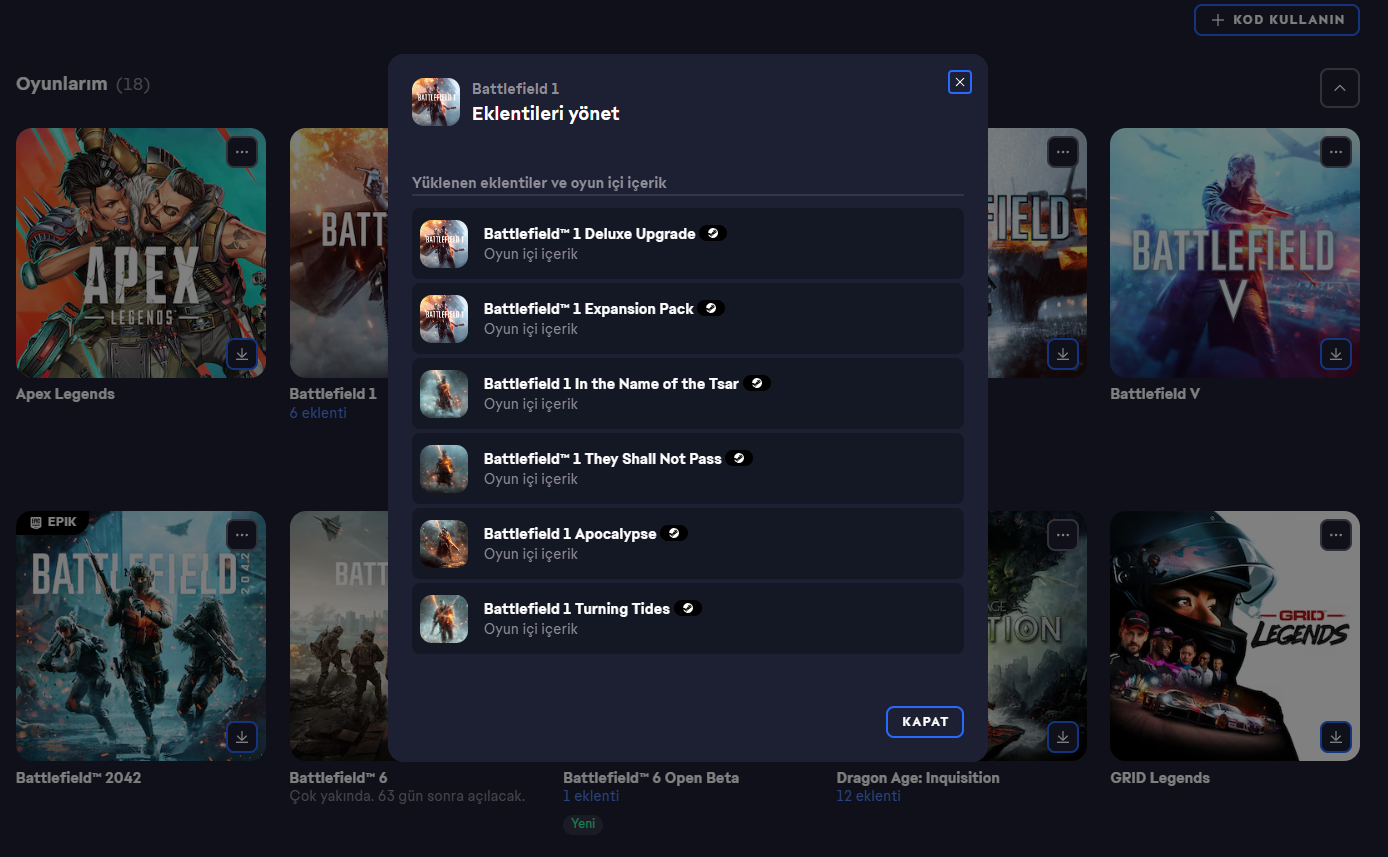This screenshot has height=857, width=1388.
Task: Open the 6 eklenti link under Battlefield 1
Action: tap(318, 413)
